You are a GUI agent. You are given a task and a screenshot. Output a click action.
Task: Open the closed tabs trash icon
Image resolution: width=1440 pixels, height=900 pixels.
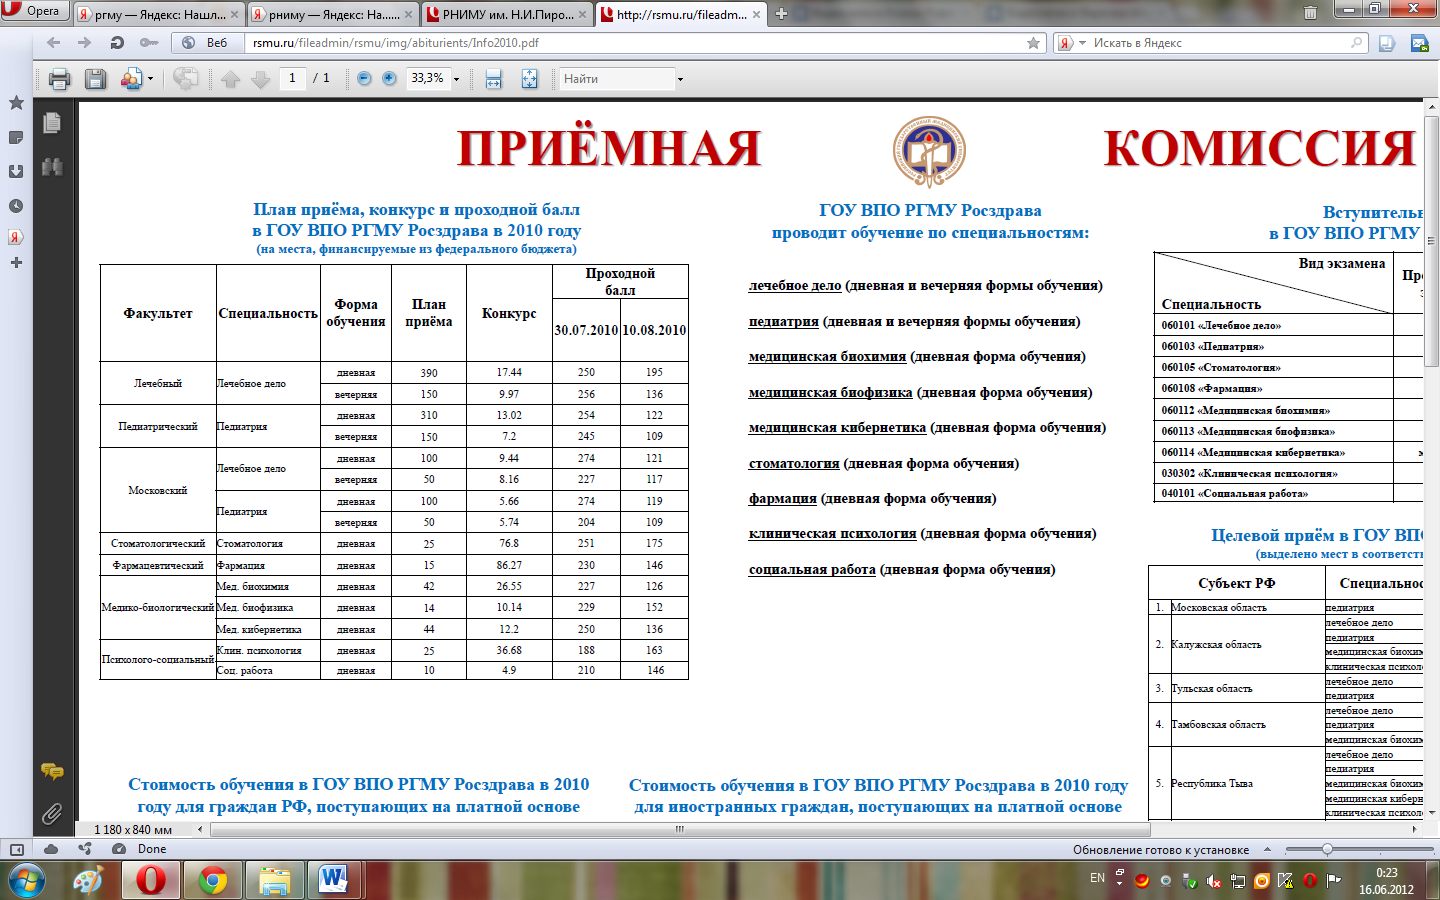pyautogui.click(x=1310, y=13)
